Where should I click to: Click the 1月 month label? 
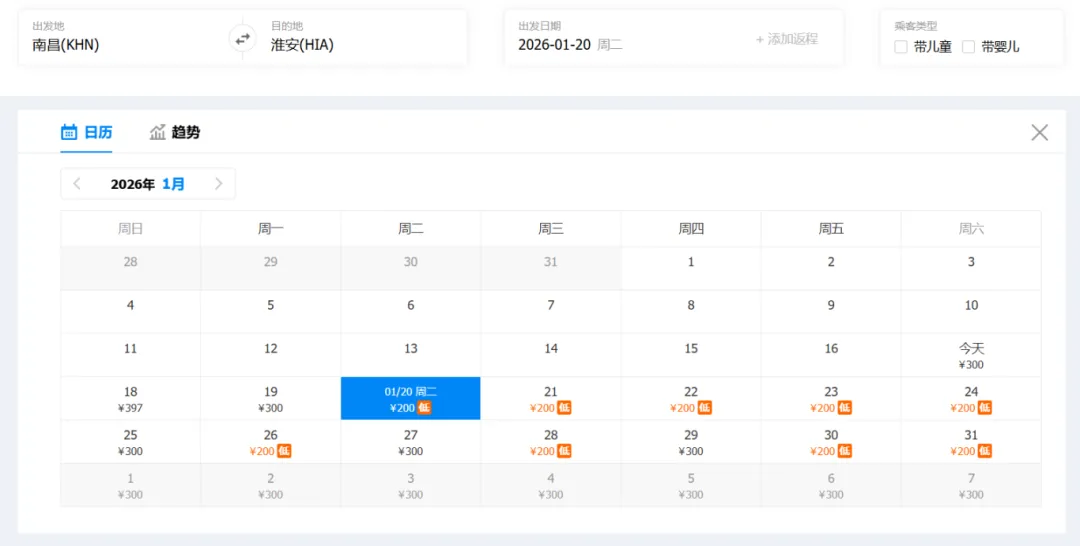(x=174, y=184)
